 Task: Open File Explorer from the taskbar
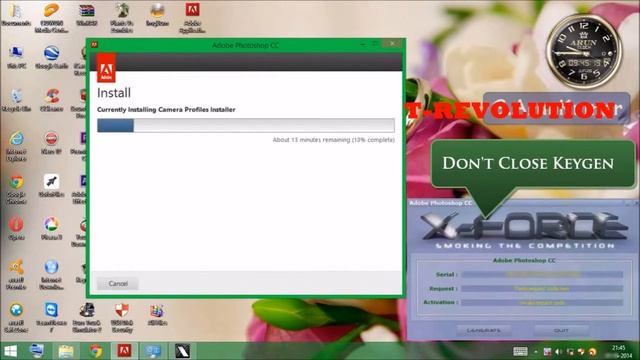(x=66, y=351)
